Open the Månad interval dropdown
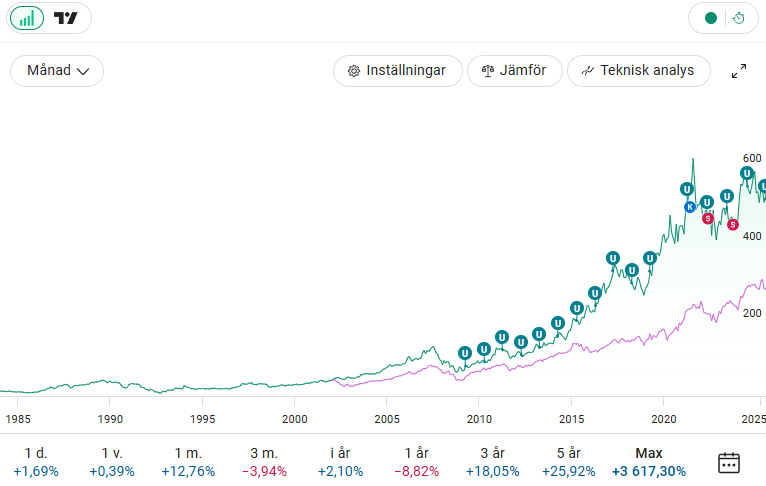 [x=57, y=71]
